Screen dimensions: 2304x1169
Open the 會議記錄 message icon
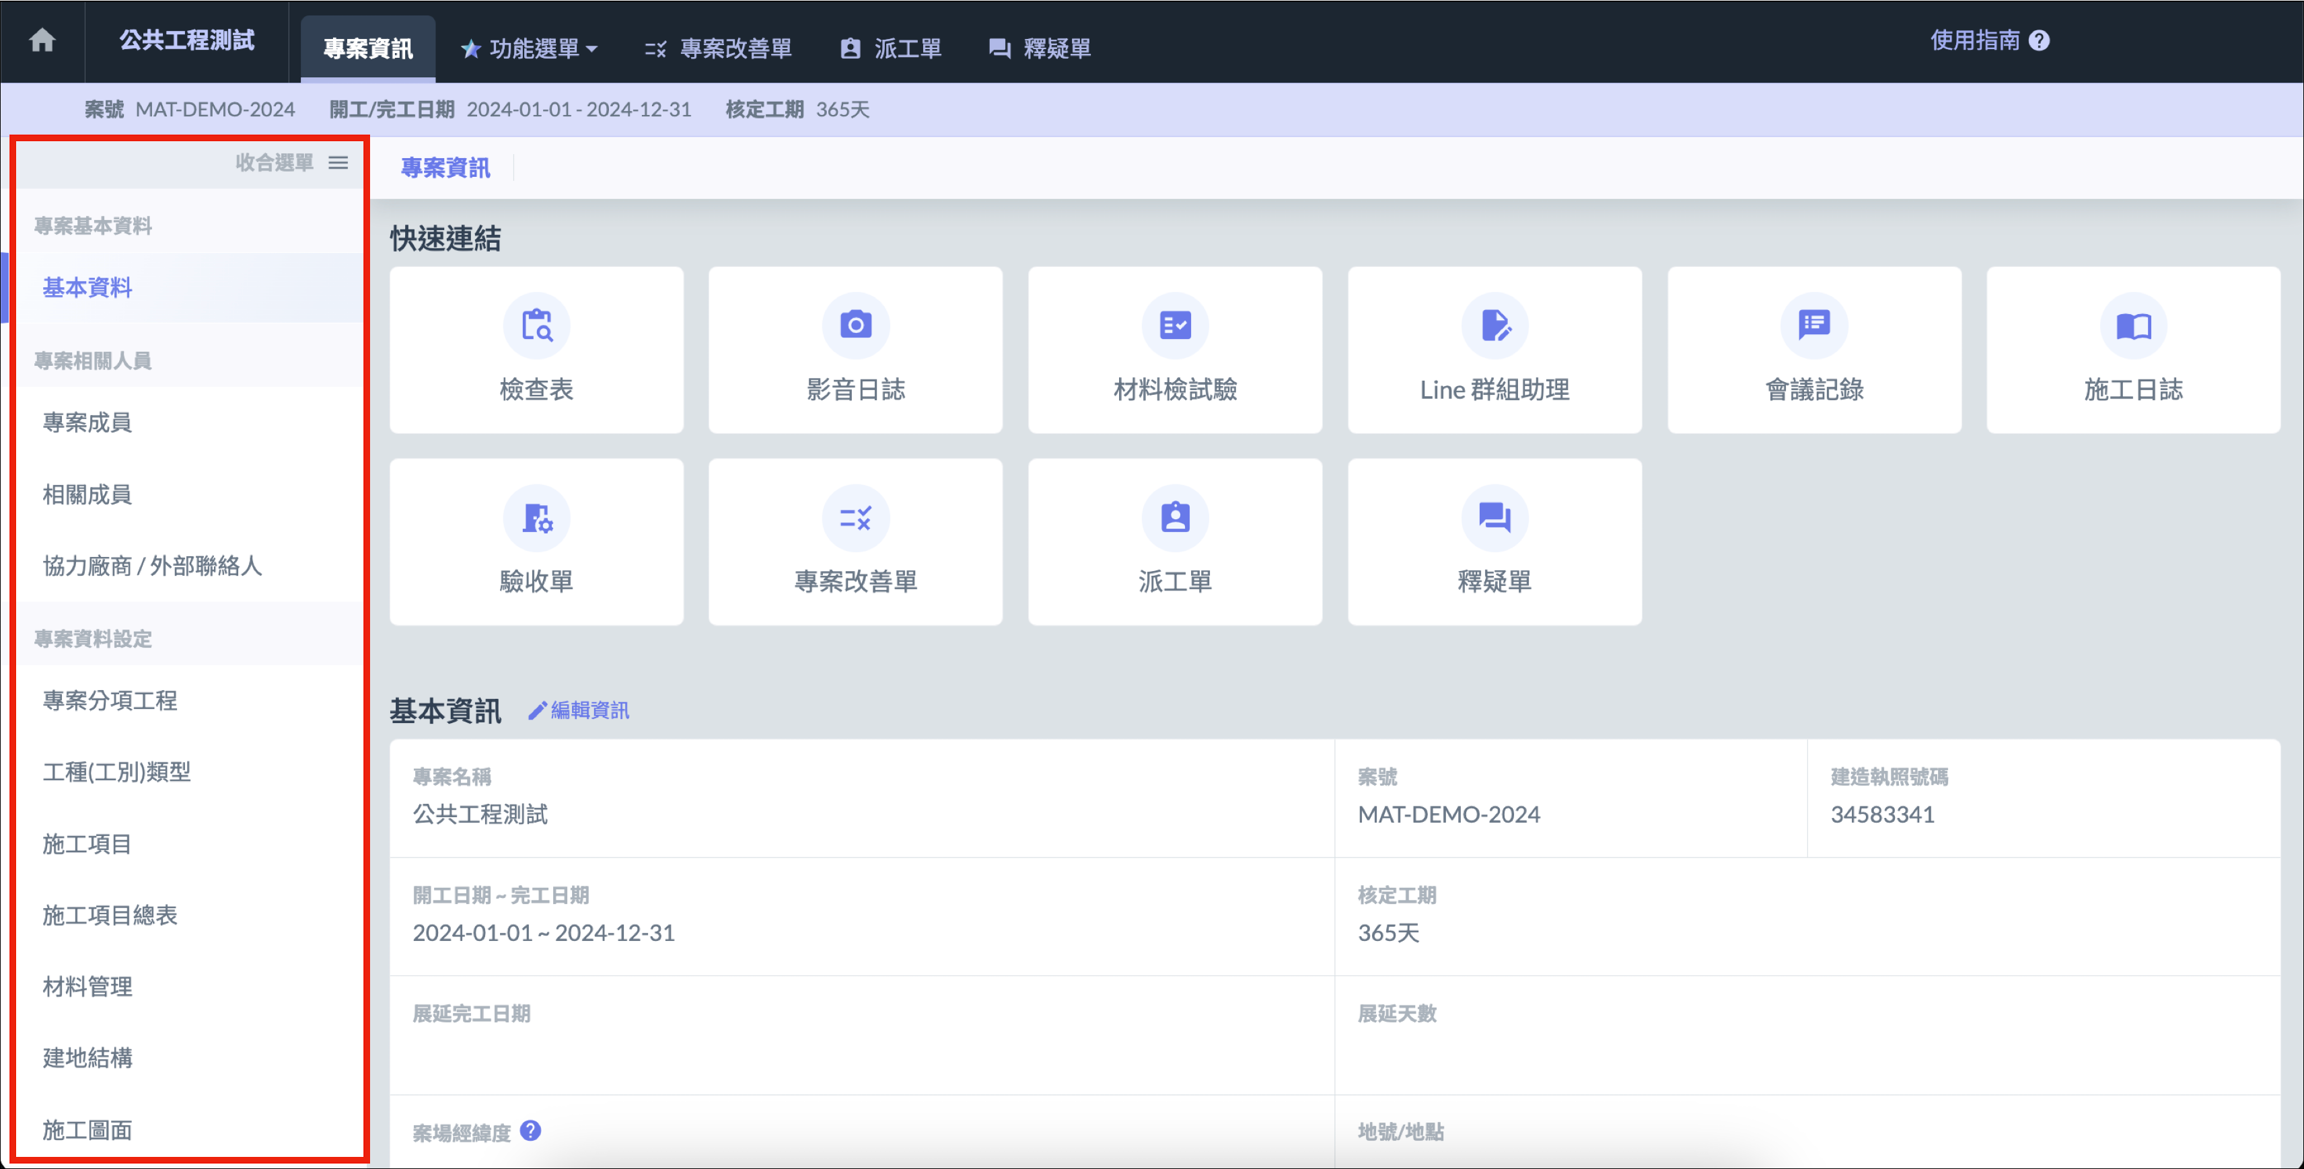pos(1813,325)
